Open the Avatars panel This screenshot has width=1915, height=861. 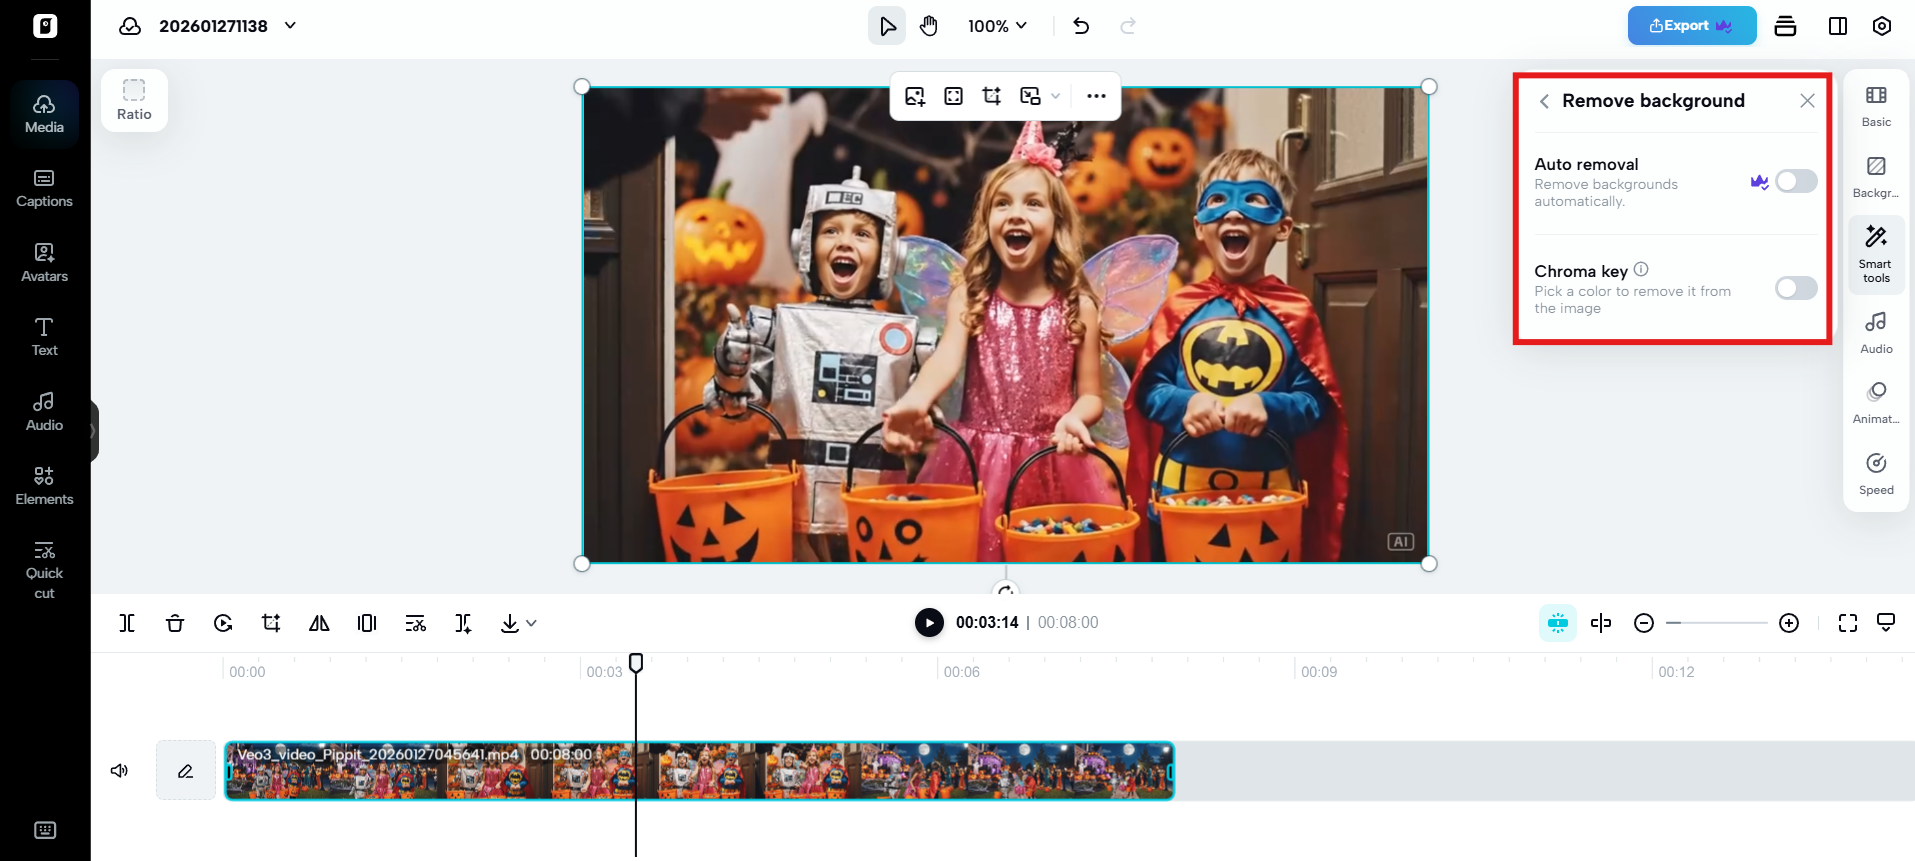coord(45,263)
